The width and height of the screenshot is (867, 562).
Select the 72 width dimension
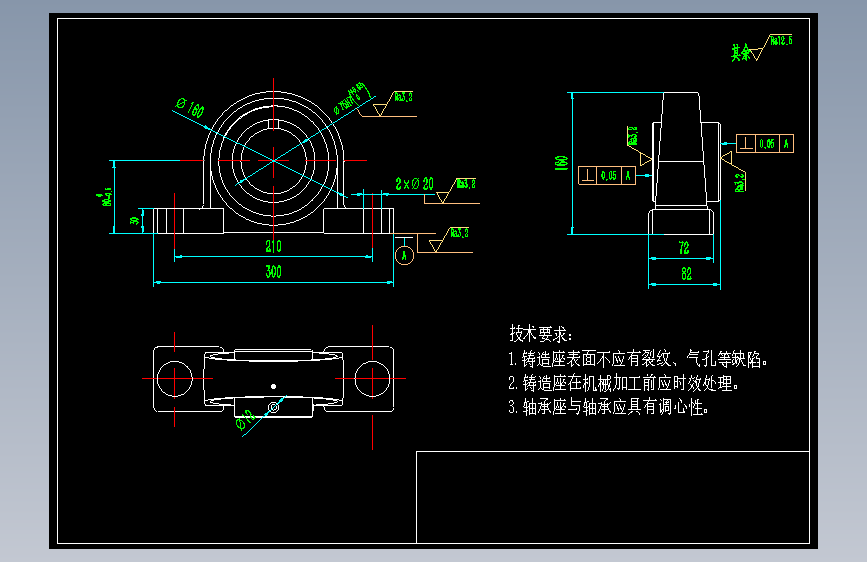684,248
